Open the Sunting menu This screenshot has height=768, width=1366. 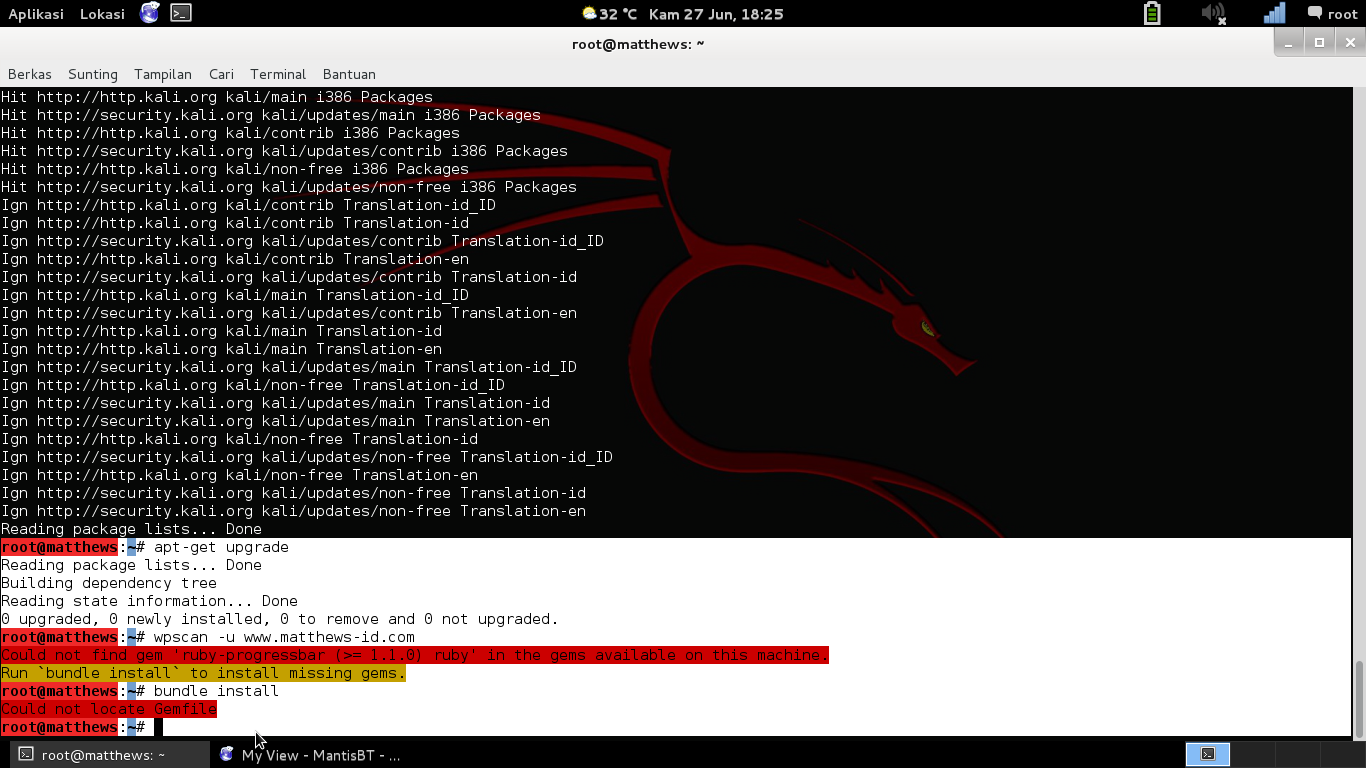tap(93, 74)
